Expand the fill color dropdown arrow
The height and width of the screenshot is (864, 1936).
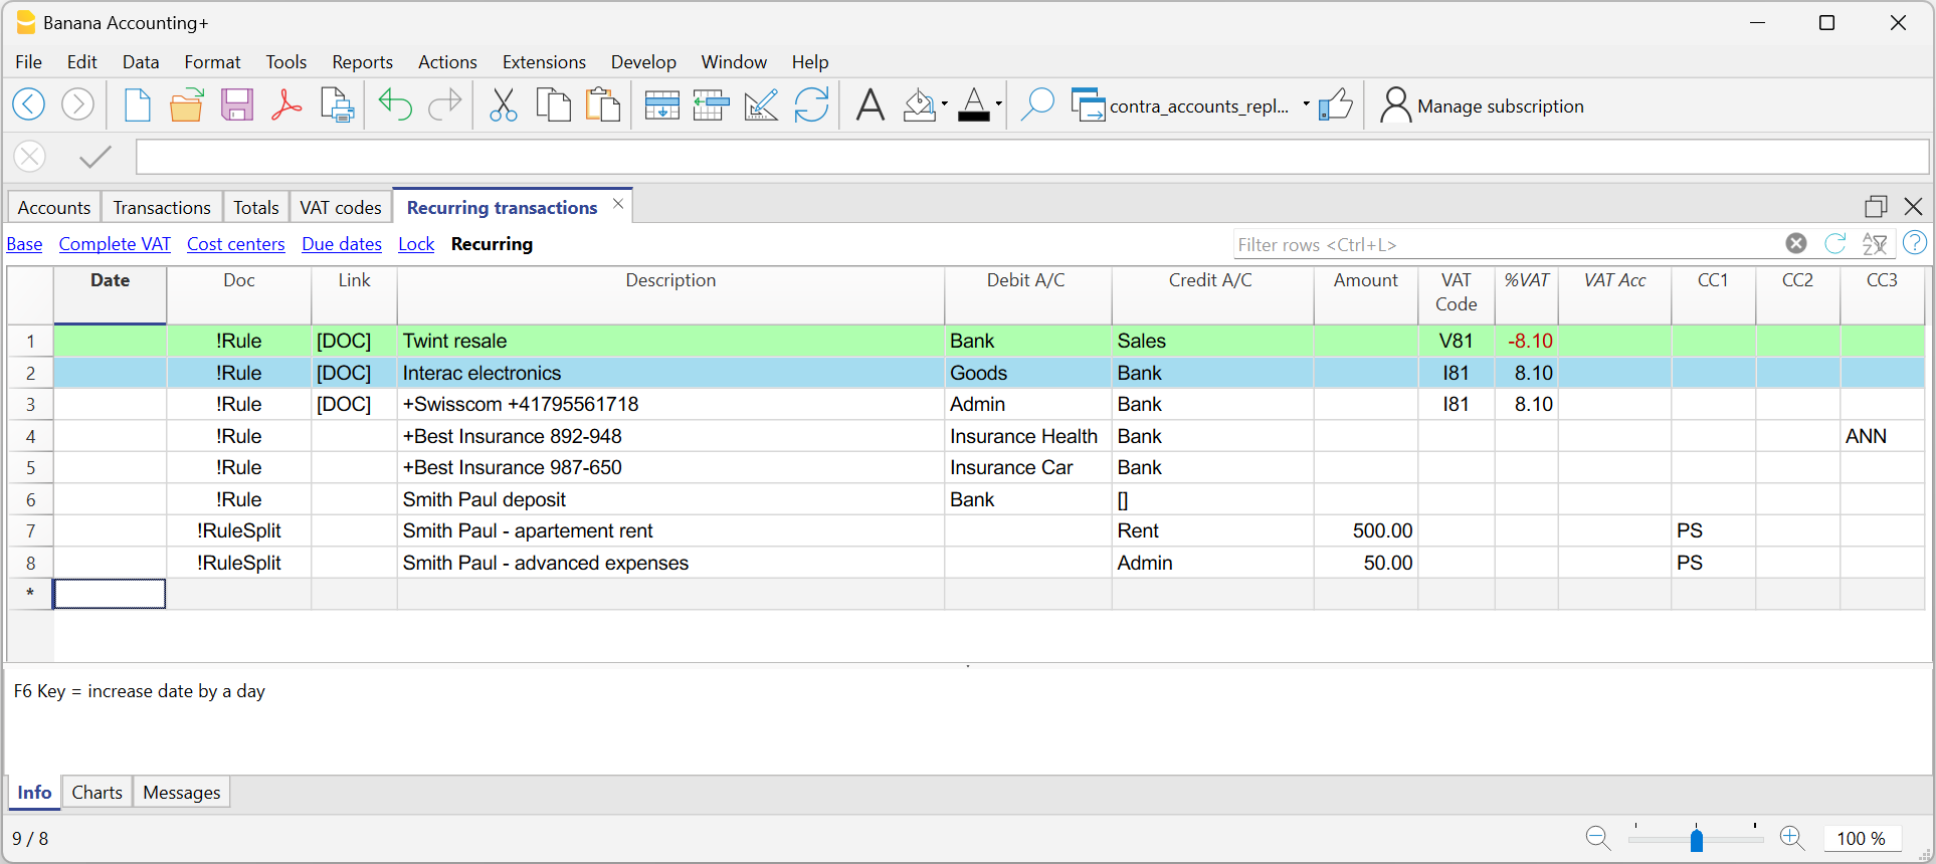[945, 104]
